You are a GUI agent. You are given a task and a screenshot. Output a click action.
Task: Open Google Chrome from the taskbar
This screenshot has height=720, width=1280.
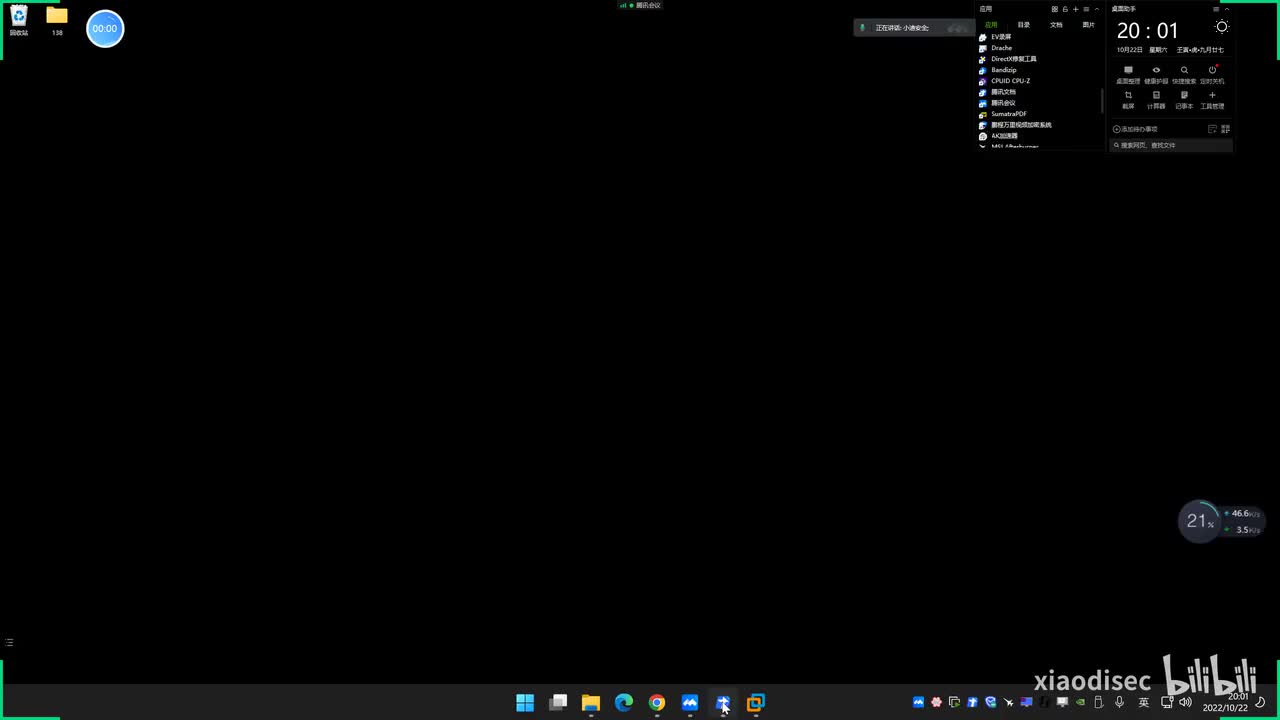click(657, 703)
